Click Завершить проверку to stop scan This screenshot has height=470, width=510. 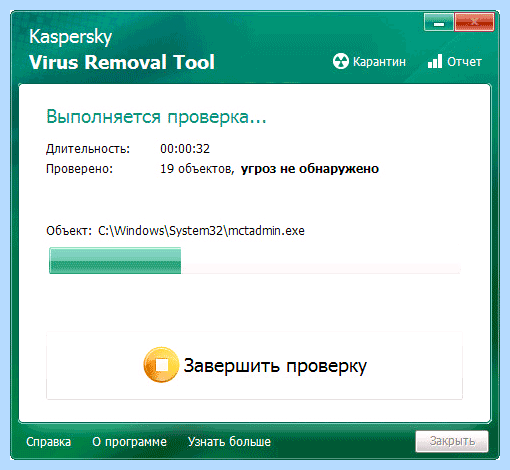pos(254,366)
